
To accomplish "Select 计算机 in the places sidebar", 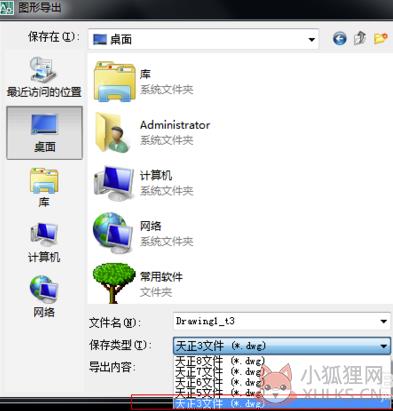I will [x=44, y=242].
